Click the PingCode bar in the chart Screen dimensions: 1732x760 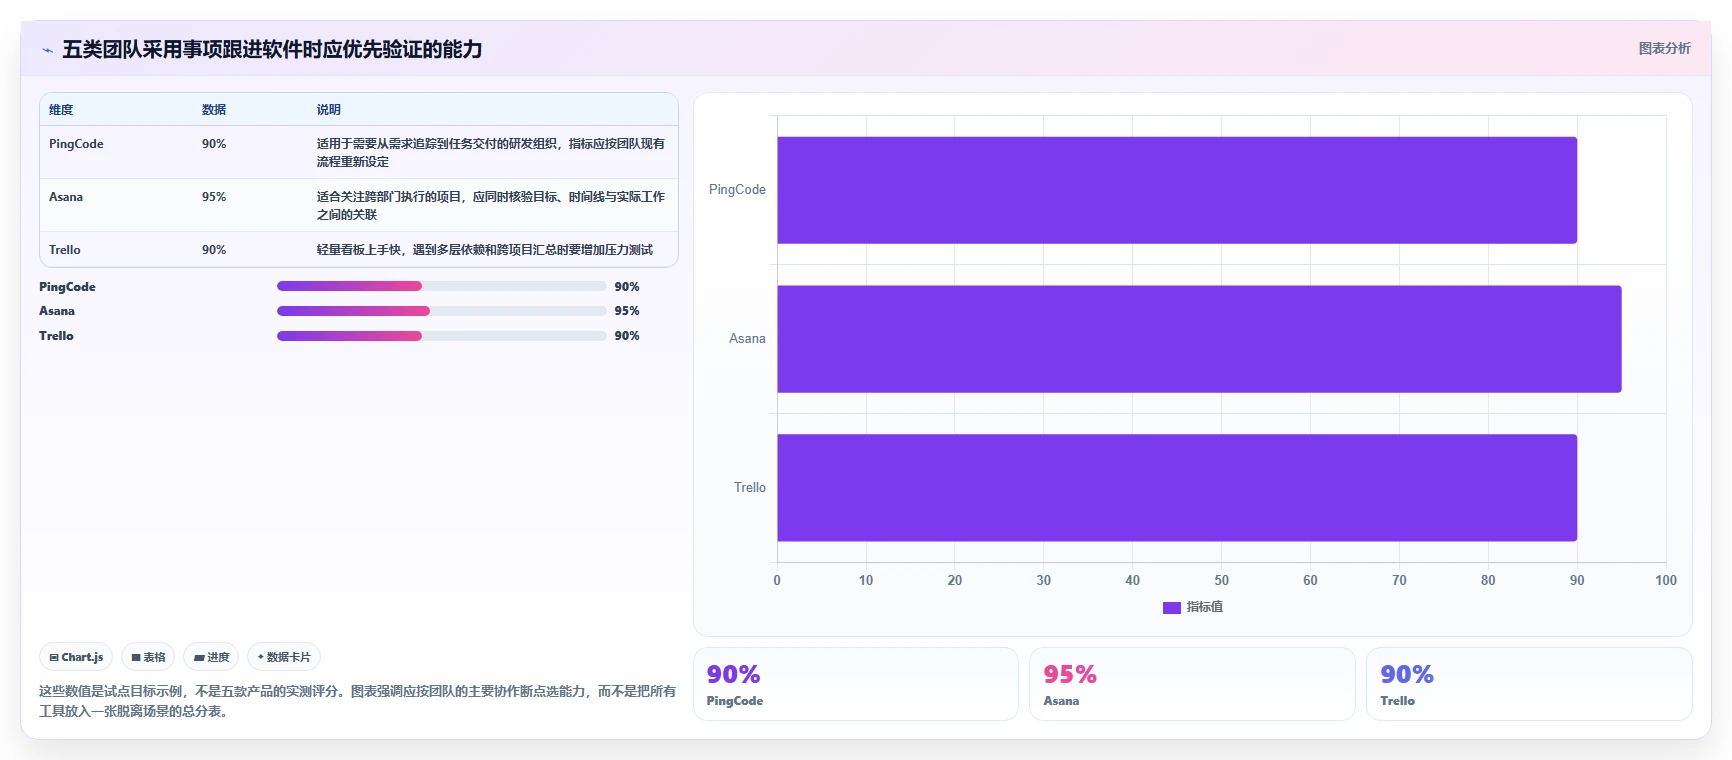tap(1177, 190)
